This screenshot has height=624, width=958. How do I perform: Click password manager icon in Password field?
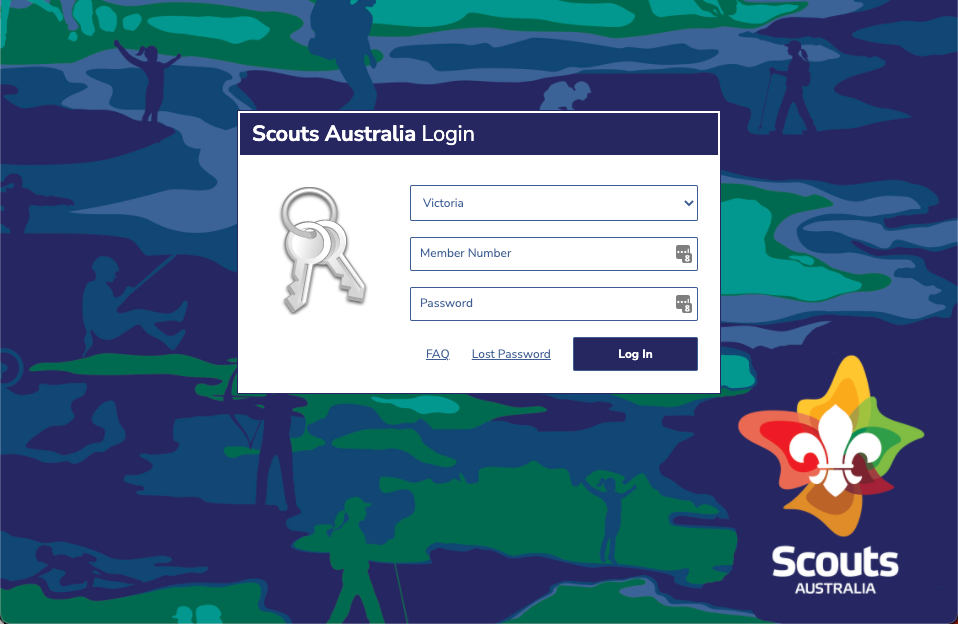point(683,304)
